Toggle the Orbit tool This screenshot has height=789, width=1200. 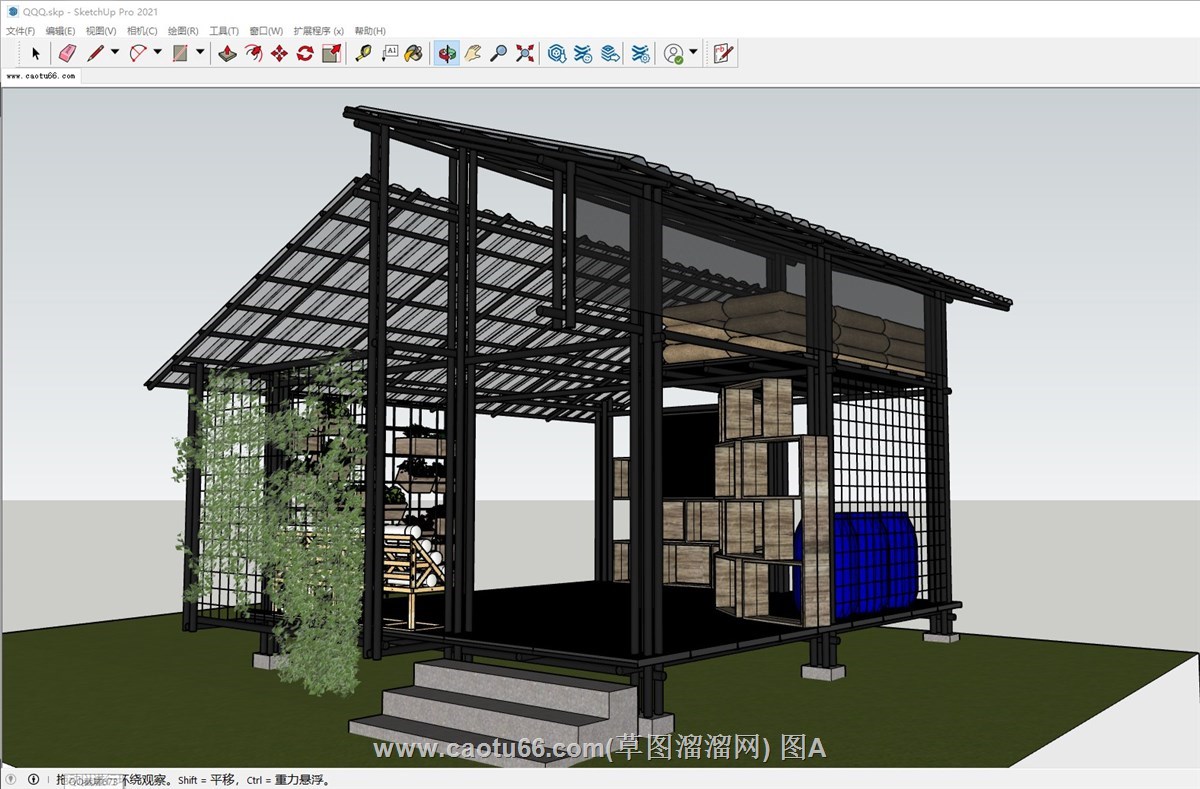pos(446,54)
